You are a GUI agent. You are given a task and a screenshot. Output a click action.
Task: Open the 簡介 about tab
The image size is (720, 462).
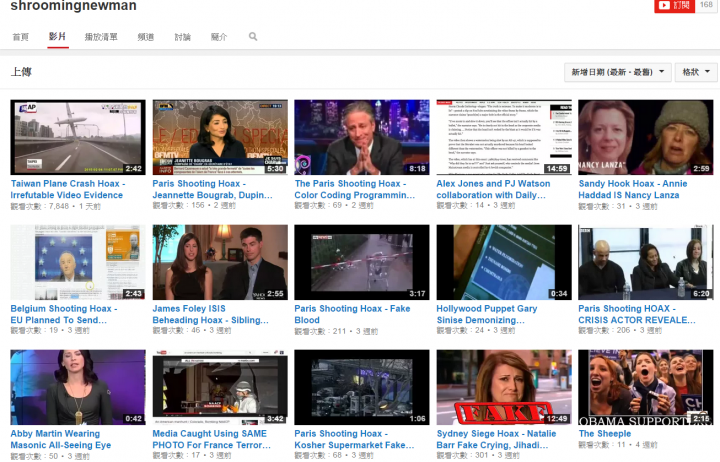click(219, 37)
